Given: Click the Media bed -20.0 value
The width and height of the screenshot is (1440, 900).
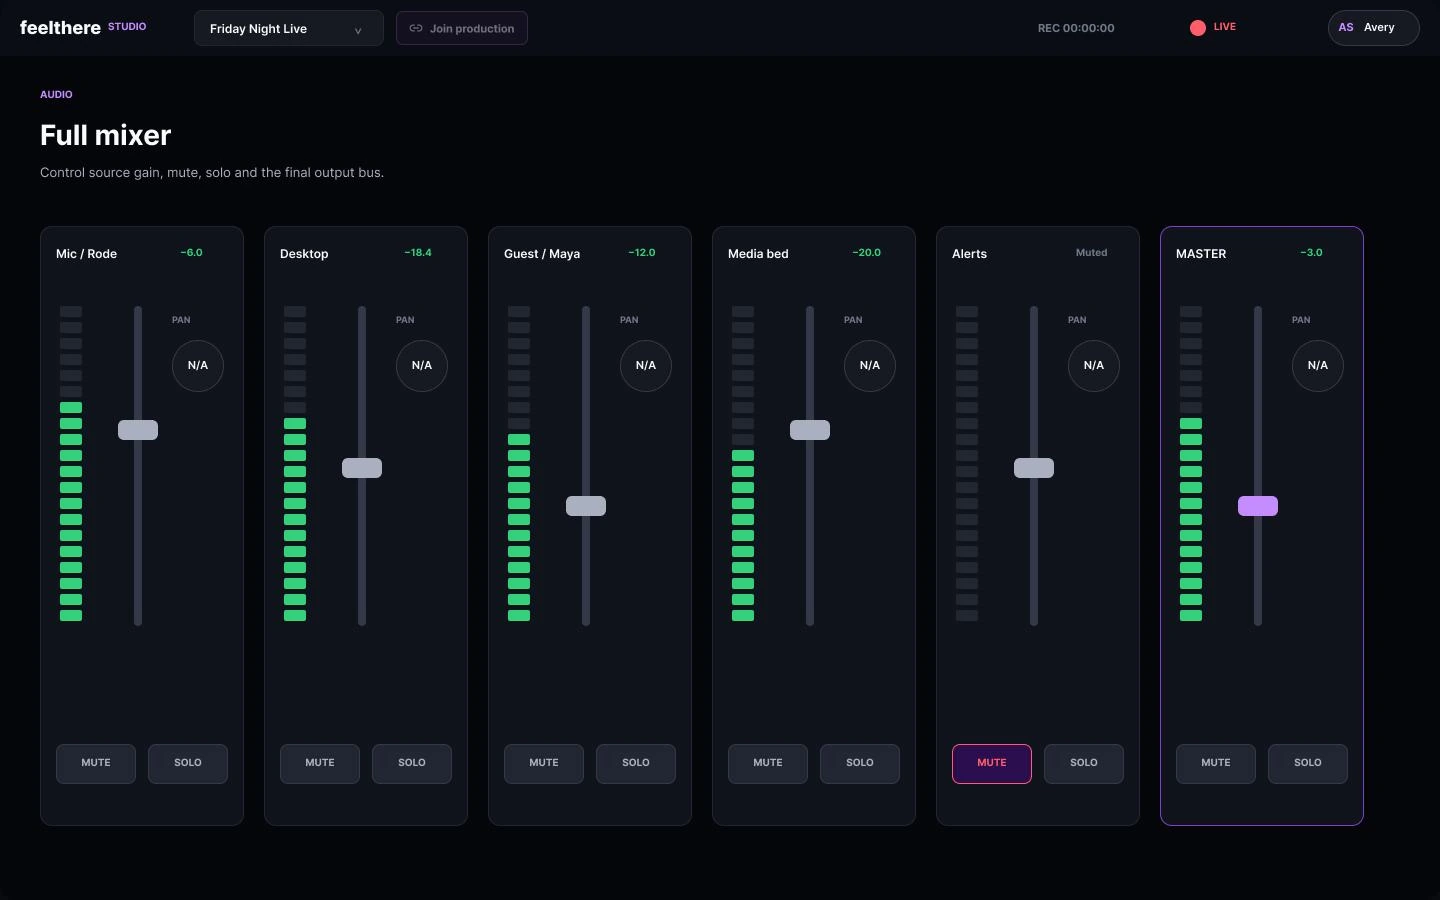Looking at the screenshot, I should point(866,253).
